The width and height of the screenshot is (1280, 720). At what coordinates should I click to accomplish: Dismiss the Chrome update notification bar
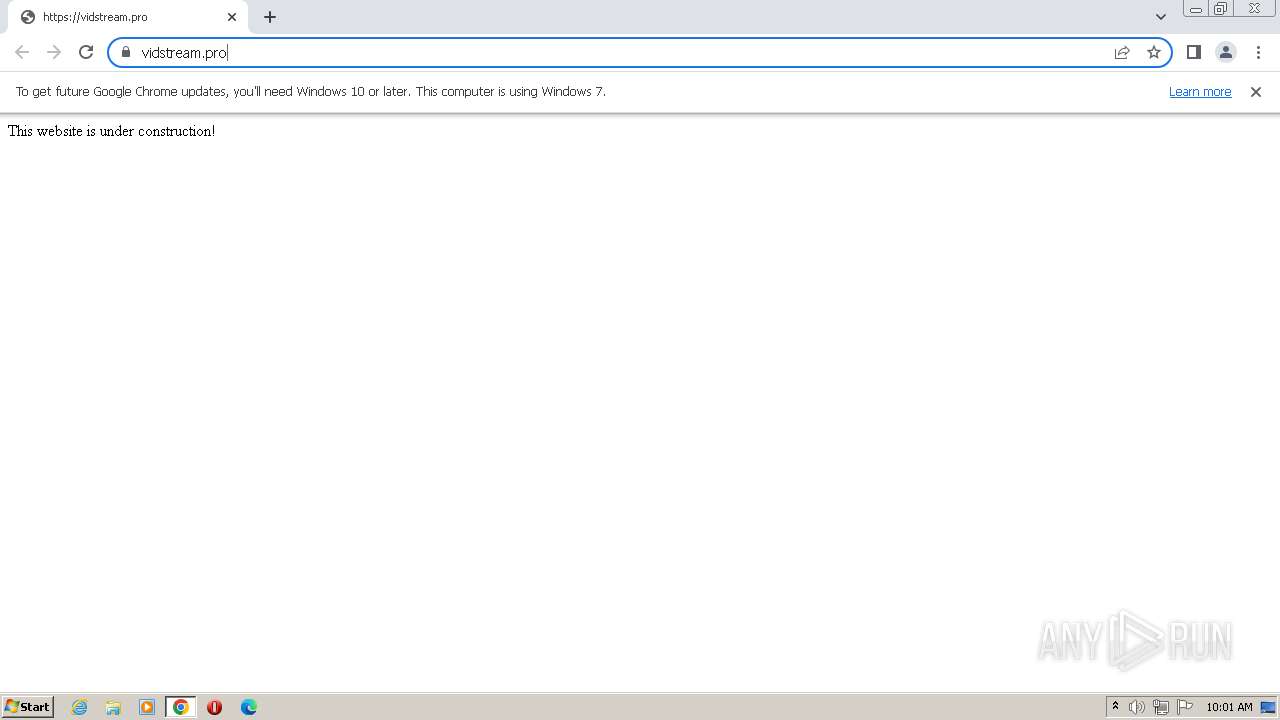[1255, 91]
